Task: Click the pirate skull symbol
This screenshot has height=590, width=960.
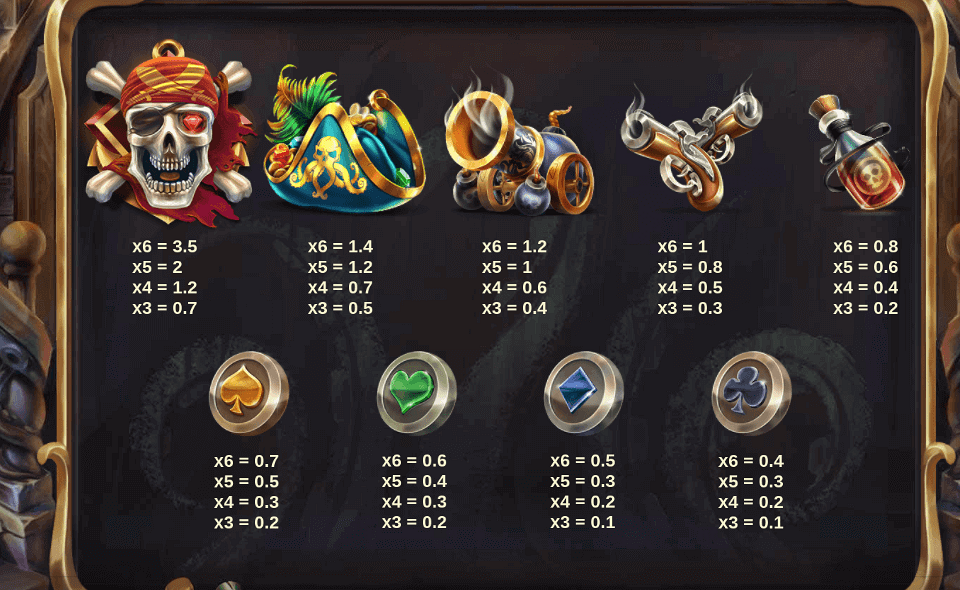Action: [169, 133]
